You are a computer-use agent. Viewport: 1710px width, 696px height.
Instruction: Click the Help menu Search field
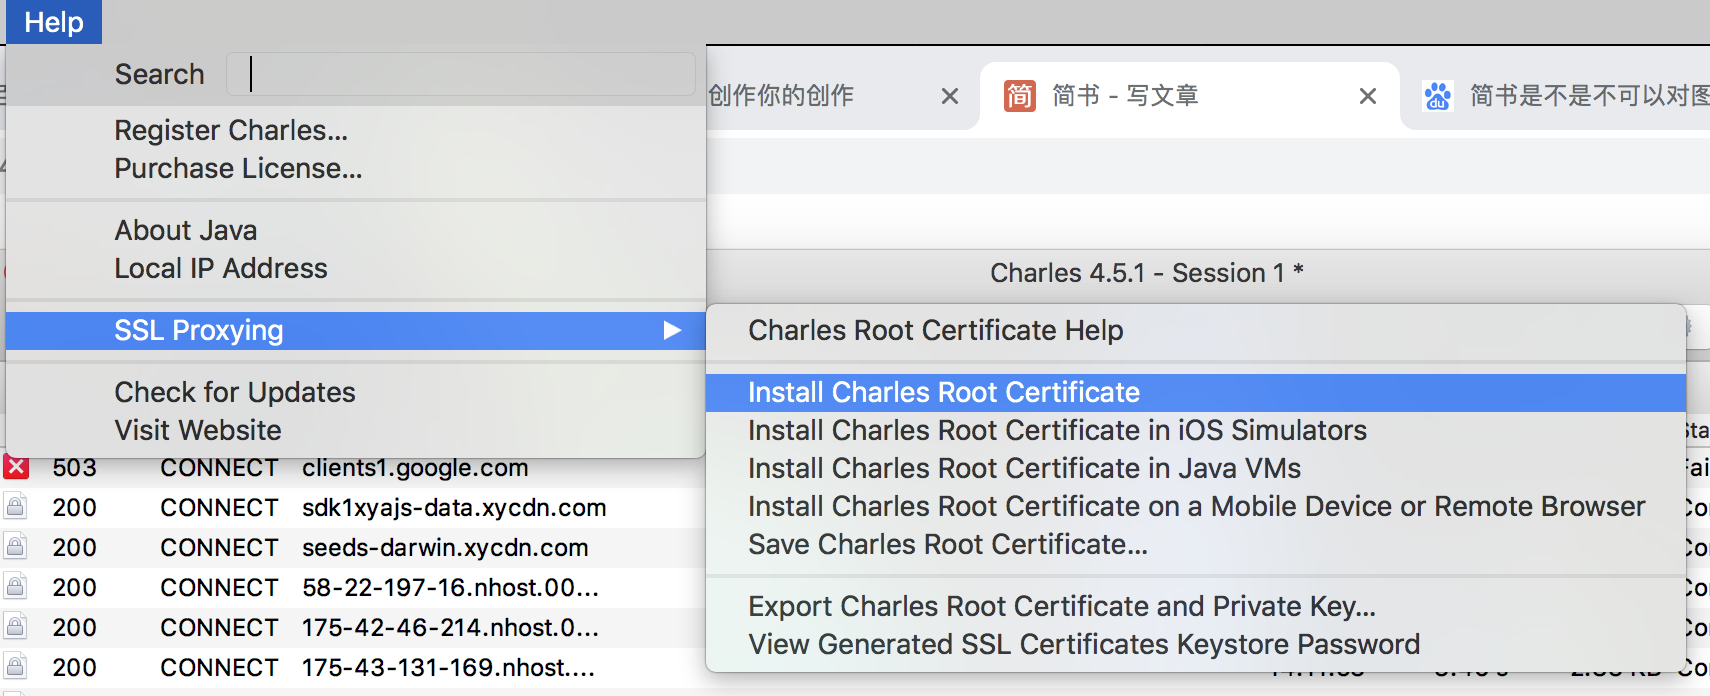[461, 74]
